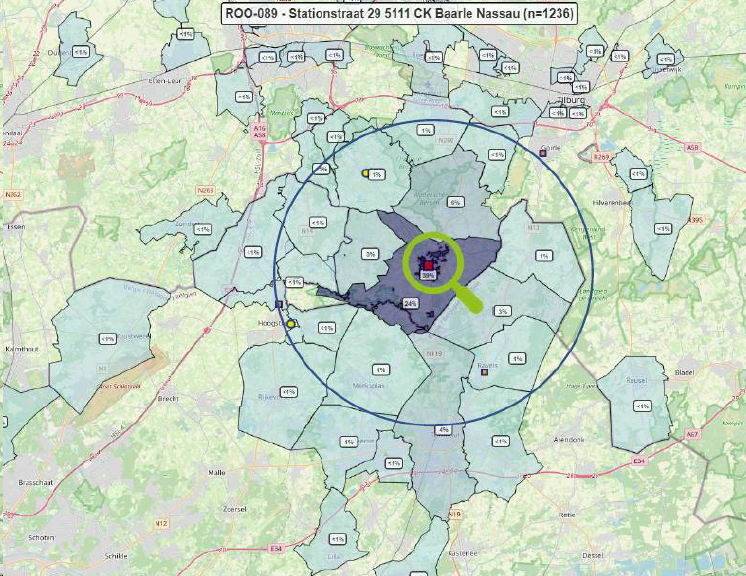746x576 pixels.
Task: Click the green magnifying glass icon
Action: tap(442, 273)
